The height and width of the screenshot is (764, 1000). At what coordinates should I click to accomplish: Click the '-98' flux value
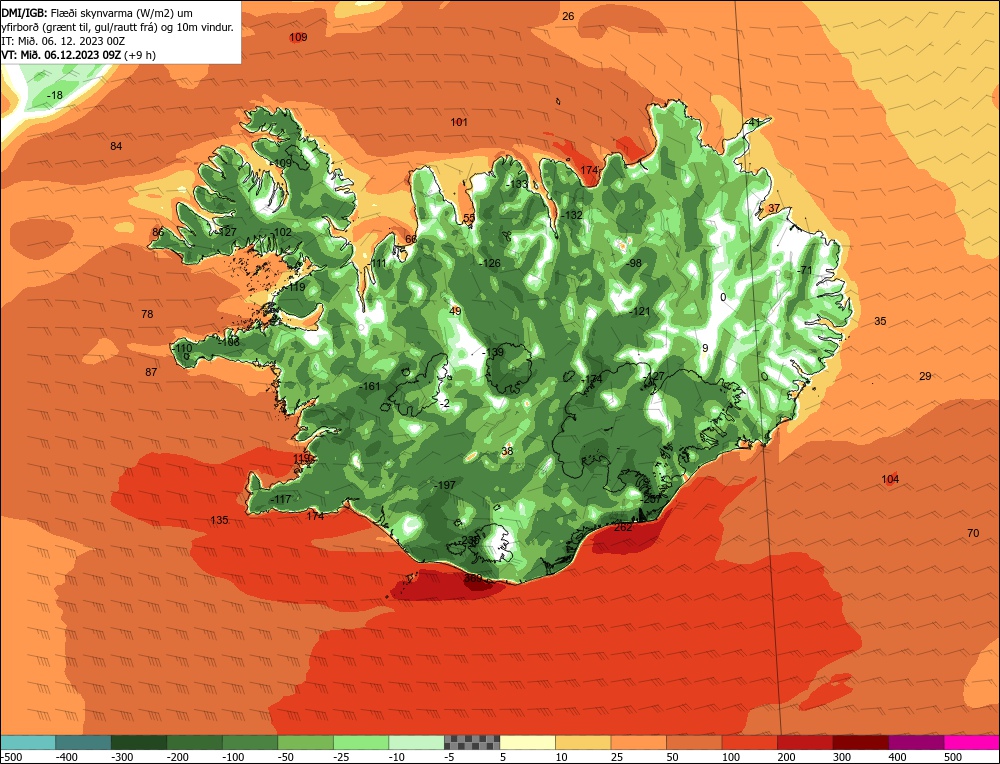tap(633, 263)
